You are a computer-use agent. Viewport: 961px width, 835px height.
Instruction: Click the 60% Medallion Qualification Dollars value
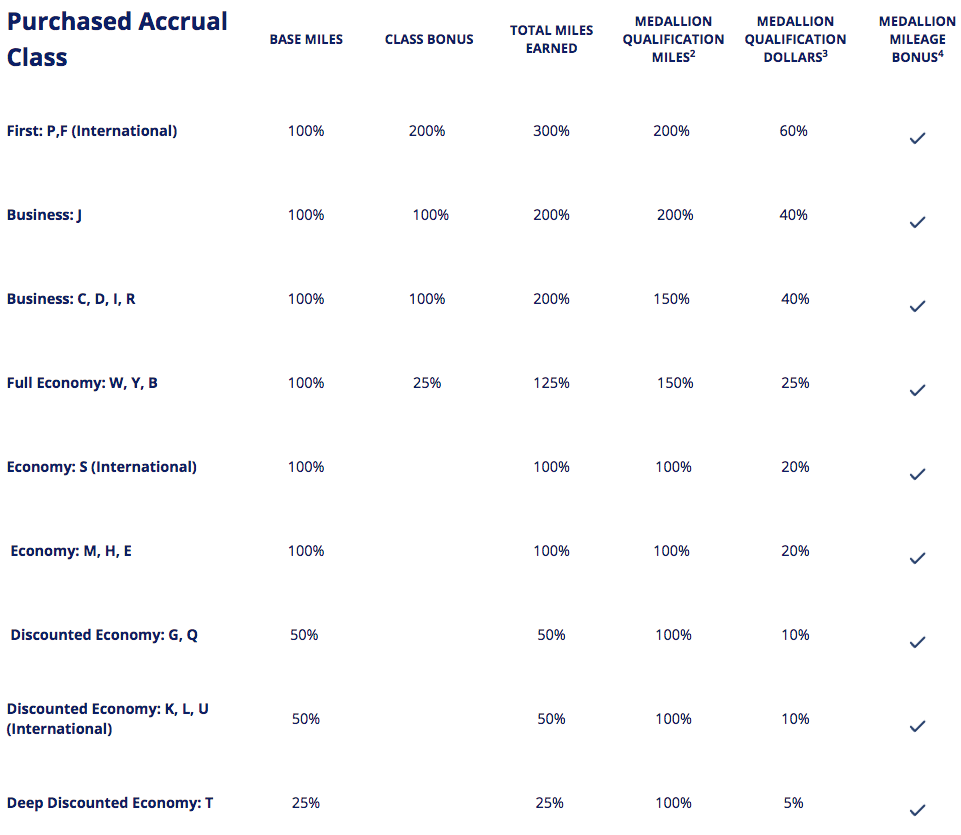point(794,131)
